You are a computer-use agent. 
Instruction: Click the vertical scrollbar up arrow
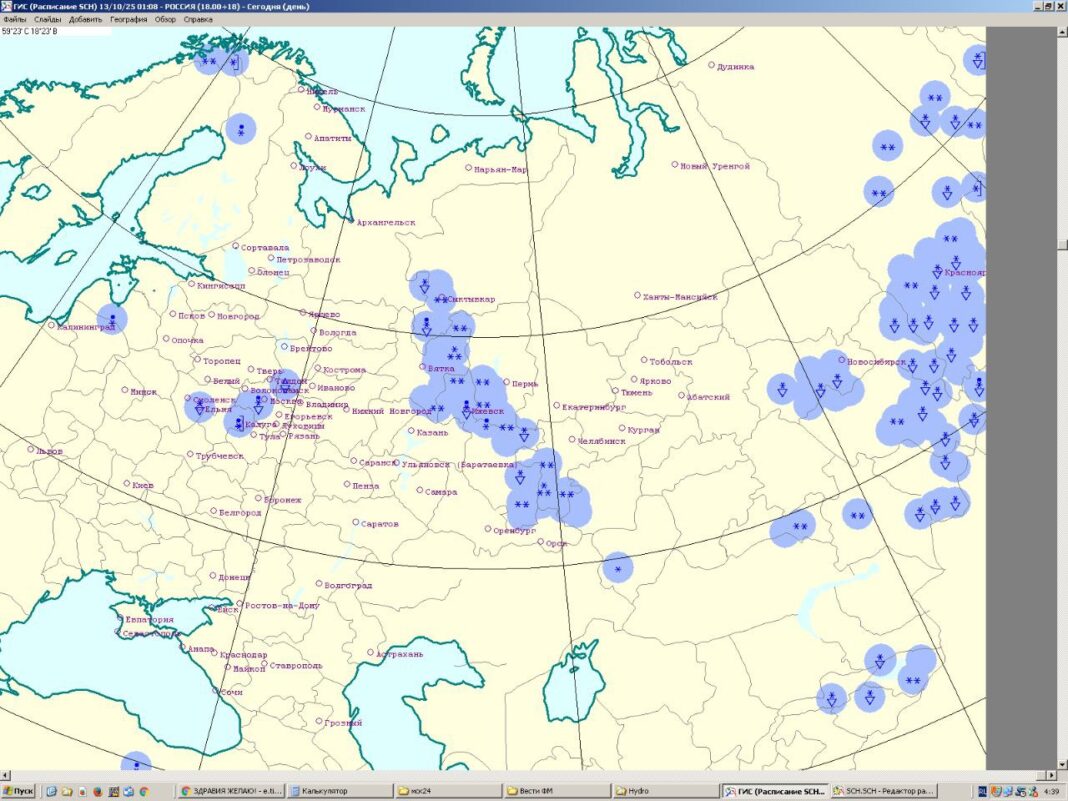(1061, 32)
